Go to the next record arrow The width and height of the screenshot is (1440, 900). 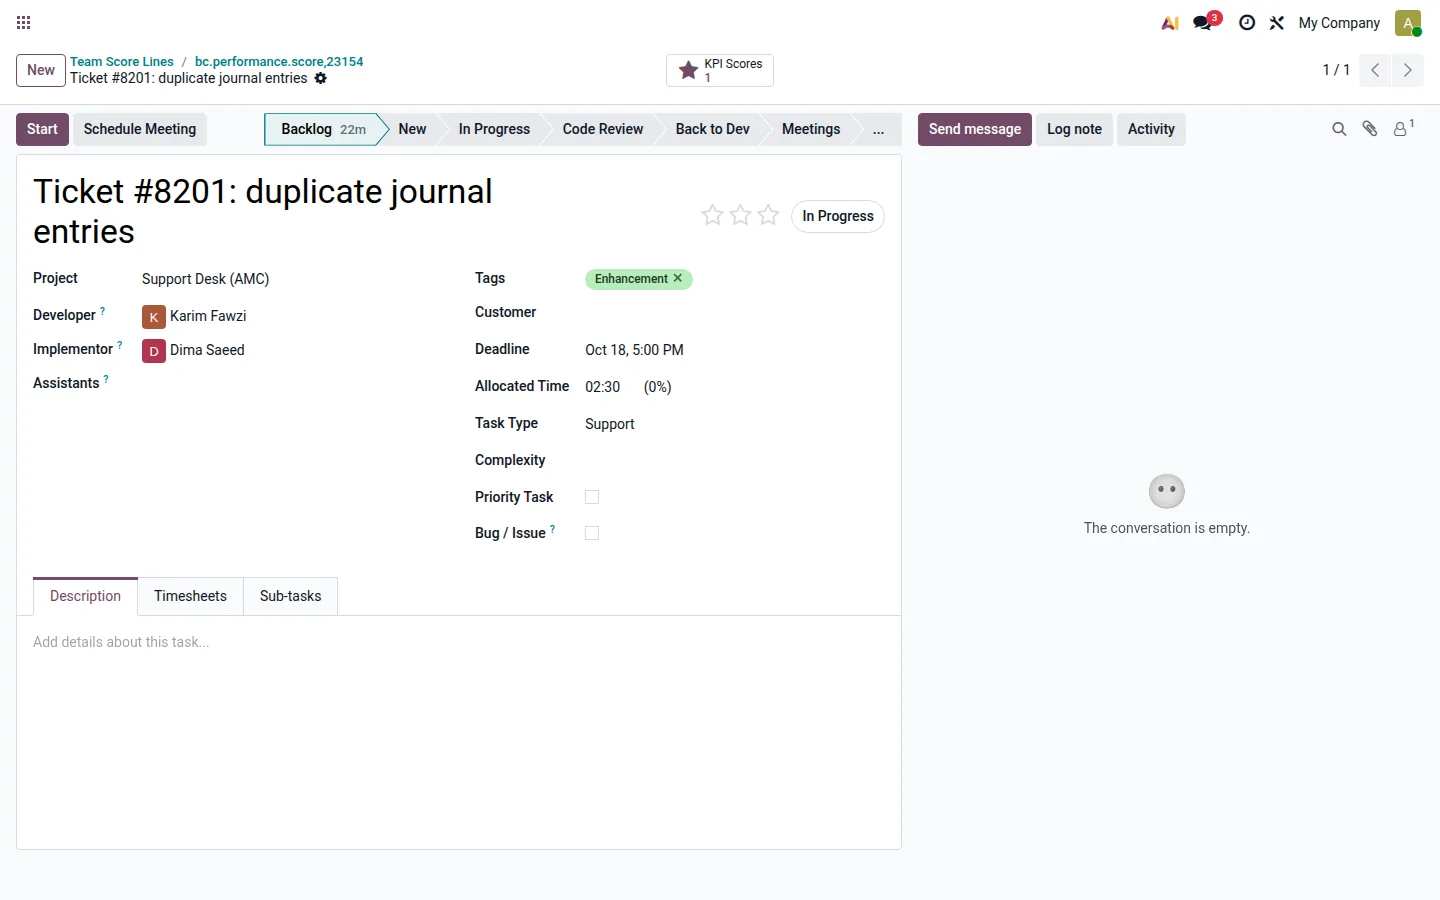click(1407, 70)
